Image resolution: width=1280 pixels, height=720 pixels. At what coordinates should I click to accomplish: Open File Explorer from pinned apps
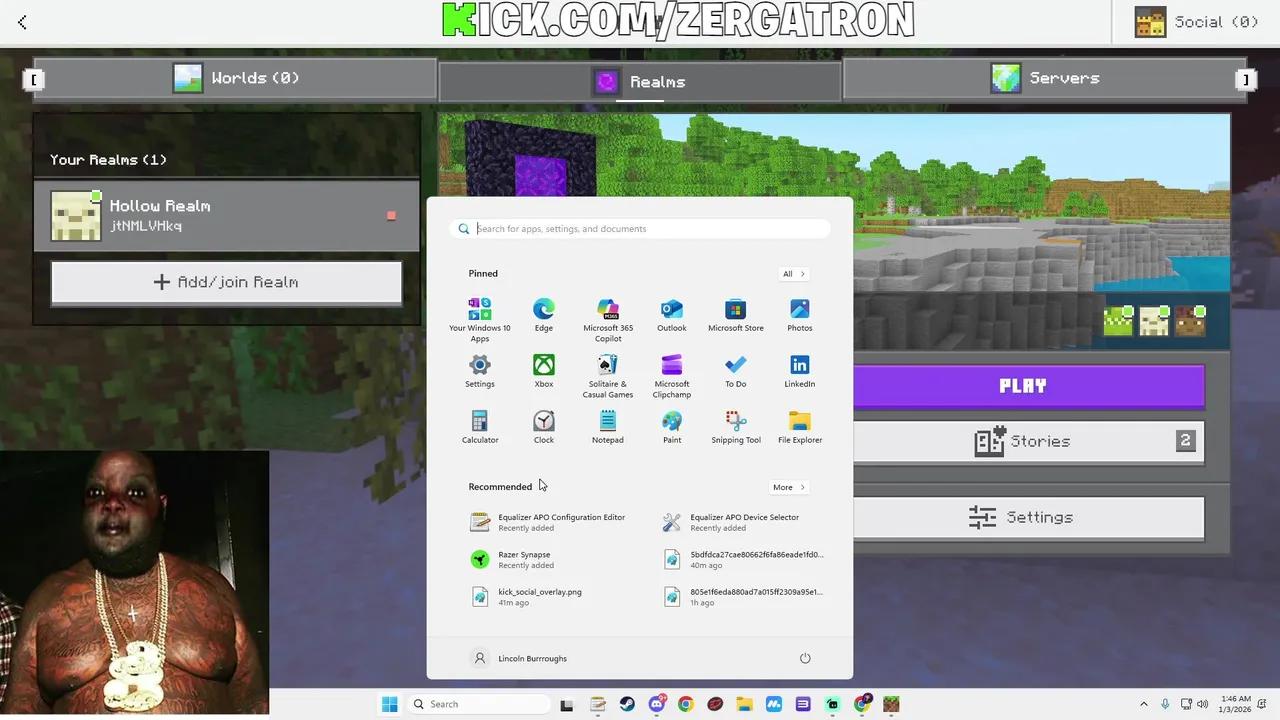[800, 426]
